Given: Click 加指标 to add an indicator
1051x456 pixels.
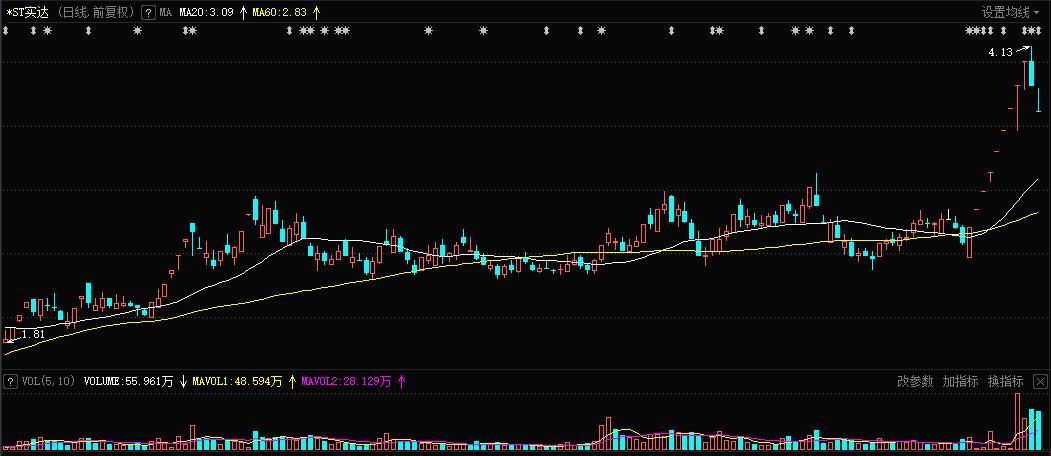Looking at the screenshot, I should click(x=960, y=381).
